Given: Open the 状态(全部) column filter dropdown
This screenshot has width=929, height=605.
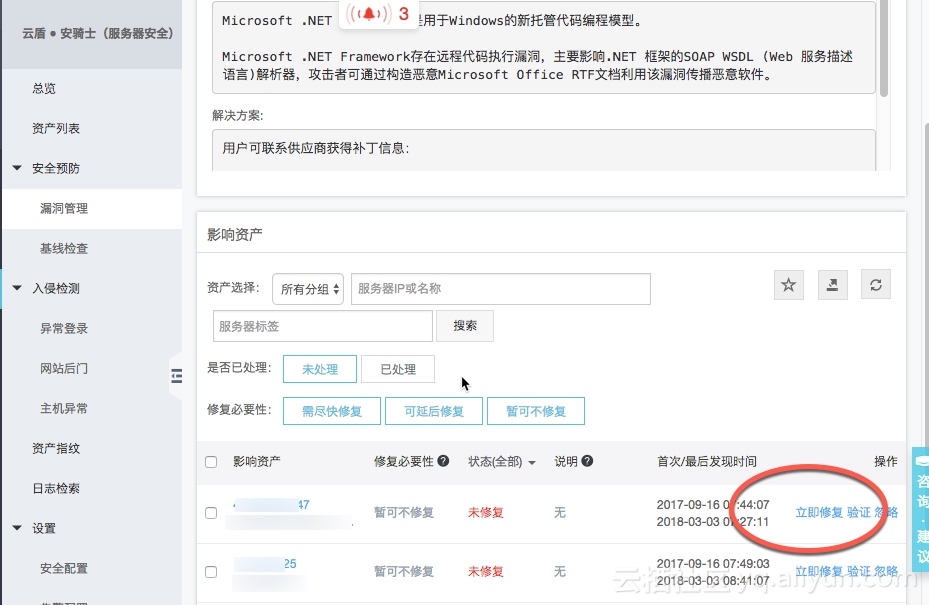Looking at the screenshot, I should pyautogui.click(x=502, y=462).
